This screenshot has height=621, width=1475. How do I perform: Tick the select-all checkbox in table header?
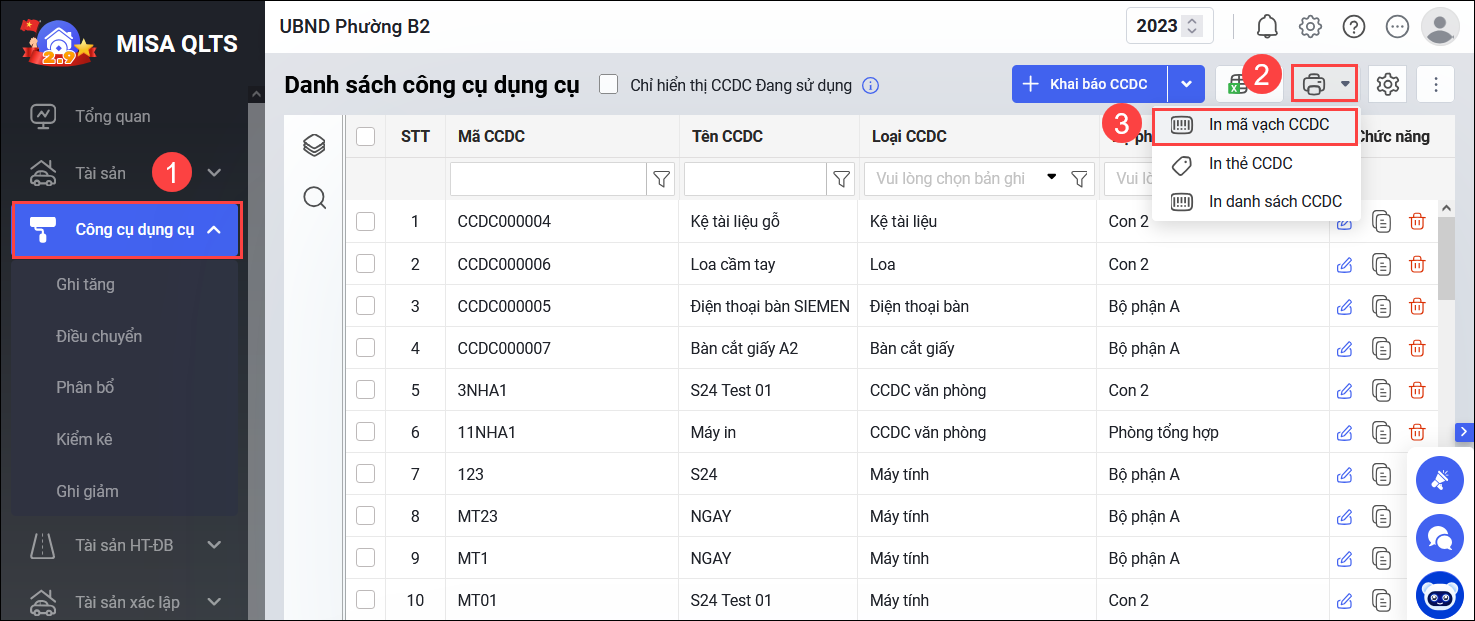point(366,137)
